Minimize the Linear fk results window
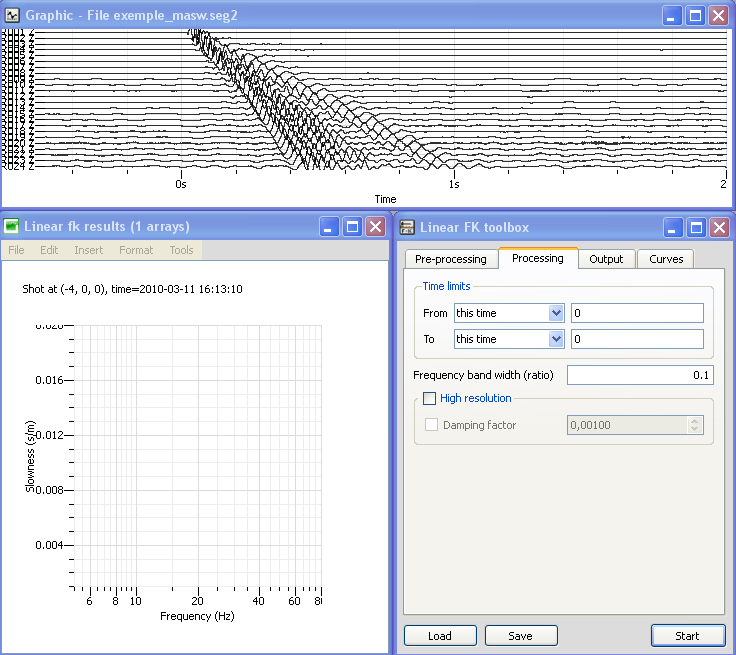 coord(329,227)
